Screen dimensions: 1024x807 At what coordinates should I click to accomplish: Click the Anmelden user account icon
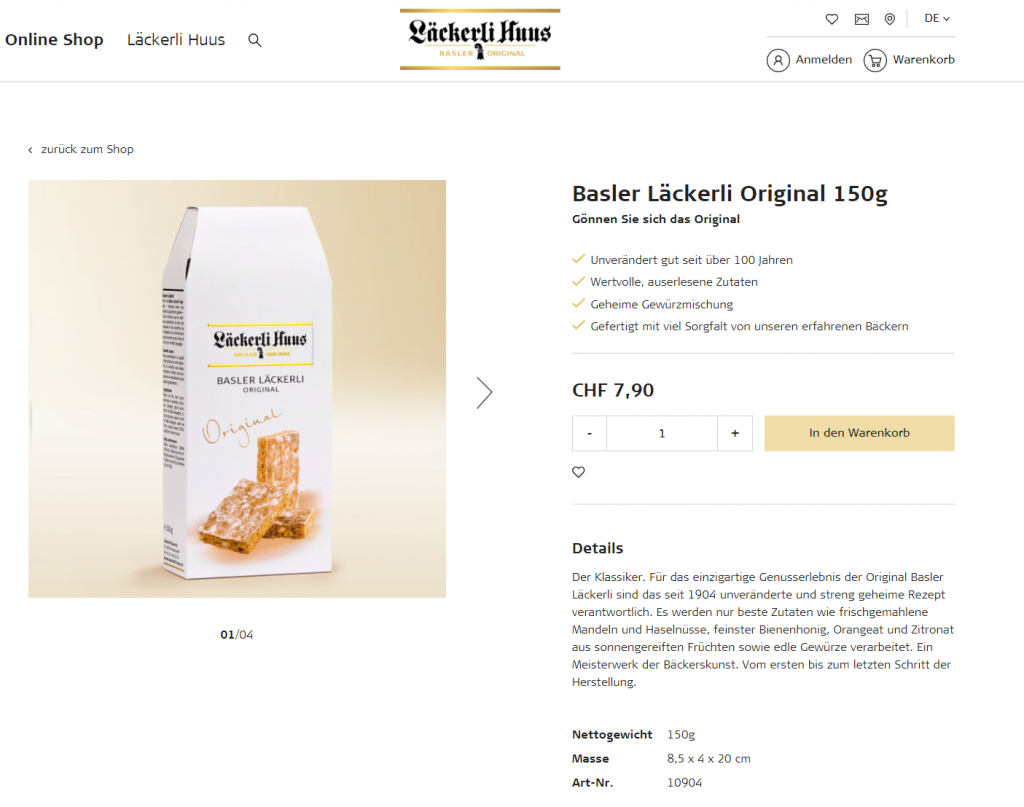[778, 60]
